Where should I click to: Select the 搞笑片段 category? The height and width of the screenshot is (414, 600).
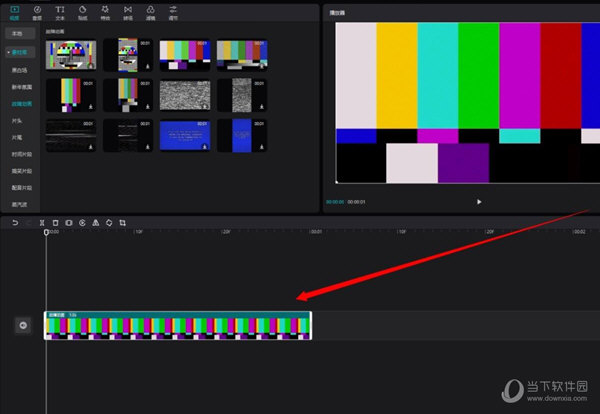[x=21, y=171]
